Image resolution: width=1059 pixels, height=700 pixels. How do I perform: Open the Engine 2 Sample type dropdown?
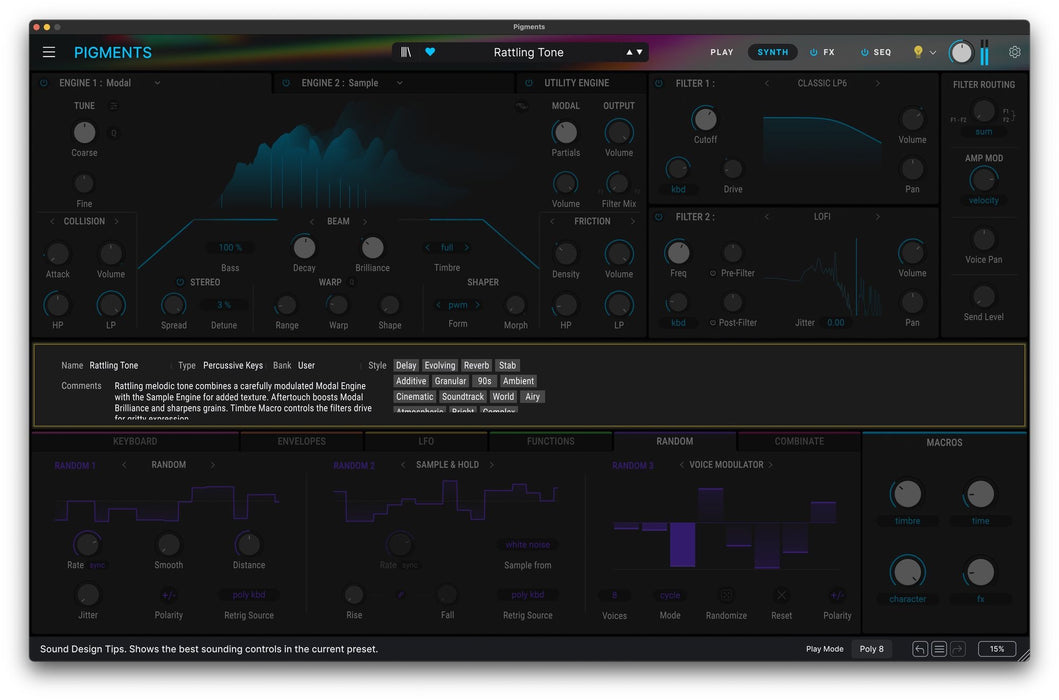tap(399, 83)
